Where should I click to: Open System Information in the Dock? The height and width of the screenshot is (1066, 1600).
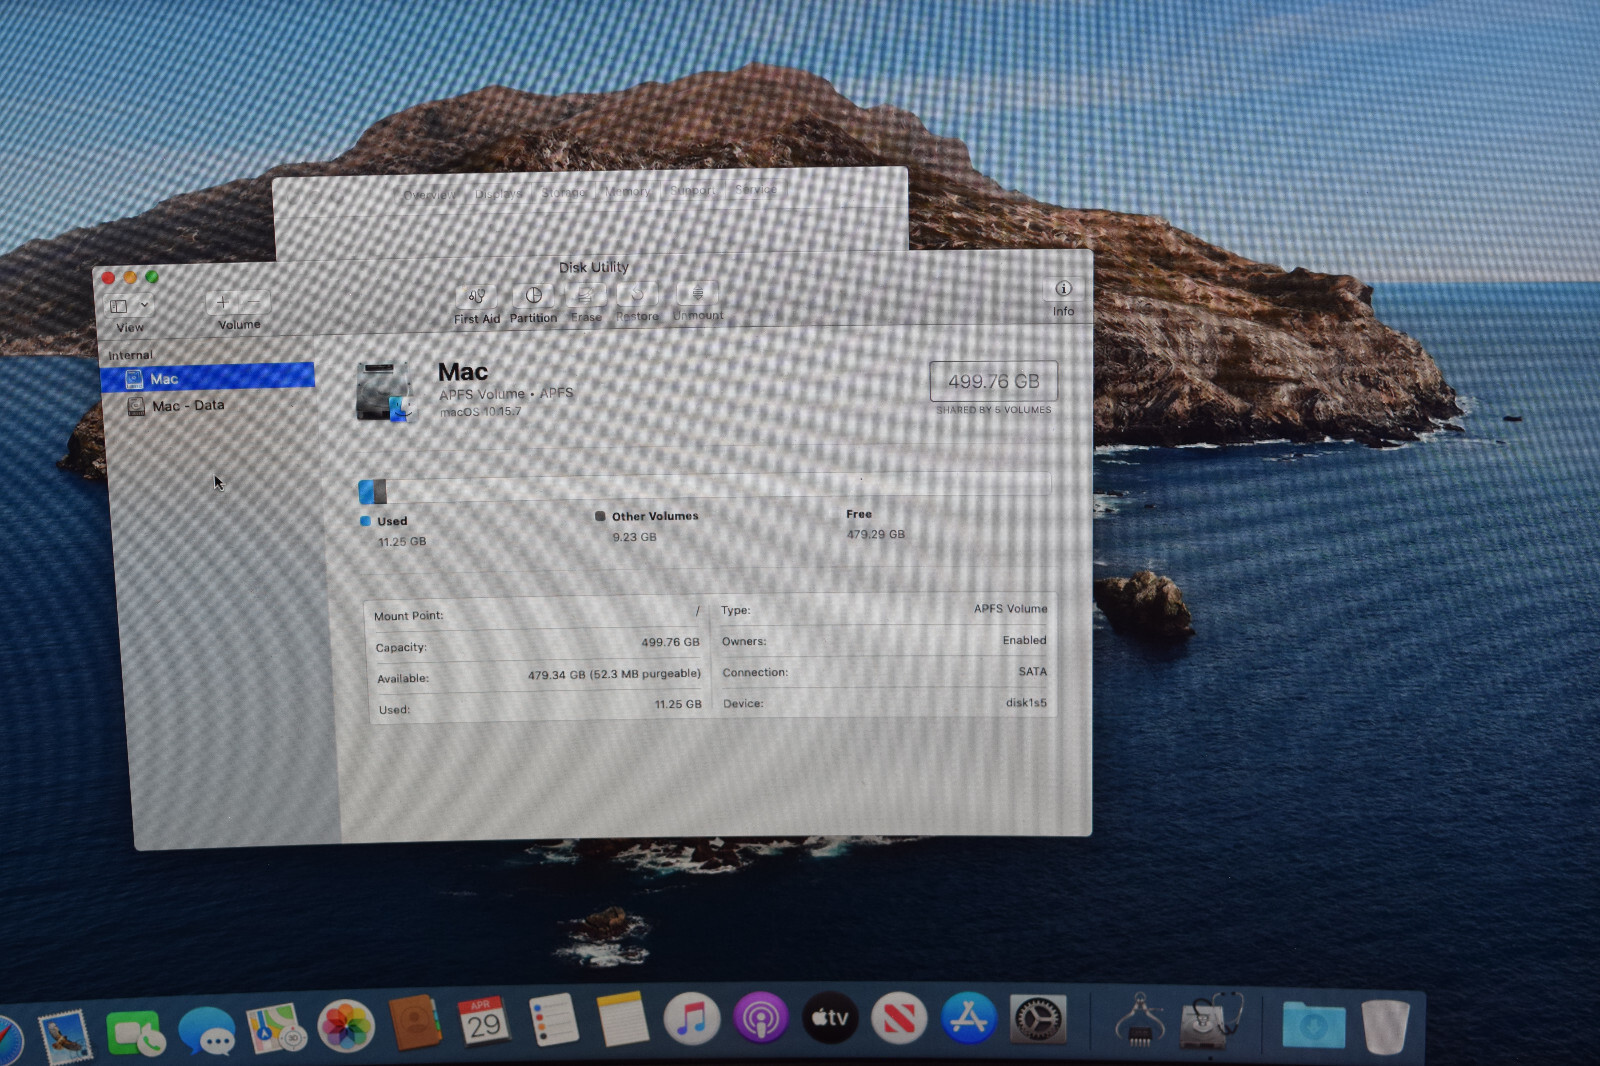click(1139, 1020)
